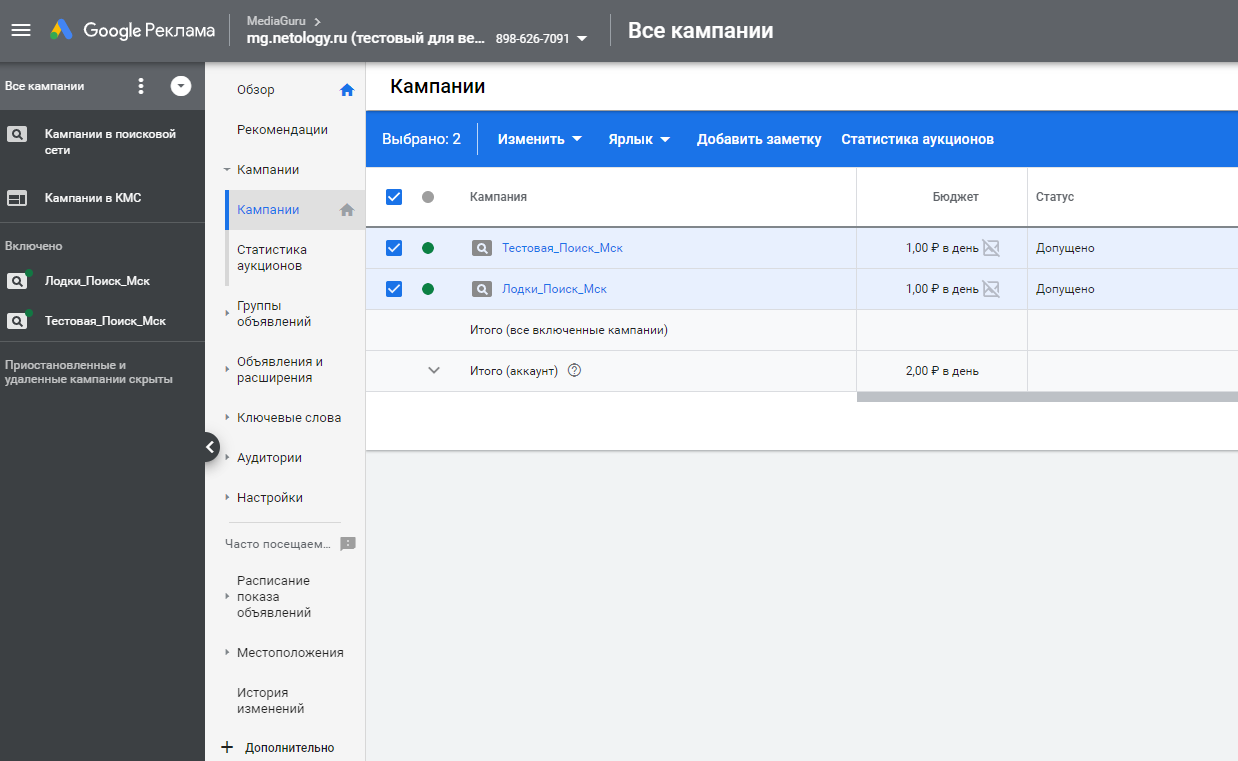The image size is (1238, 761).
Task: Click the help icon beside Итого (аккаунт)
Action: (x=574, y=370)
